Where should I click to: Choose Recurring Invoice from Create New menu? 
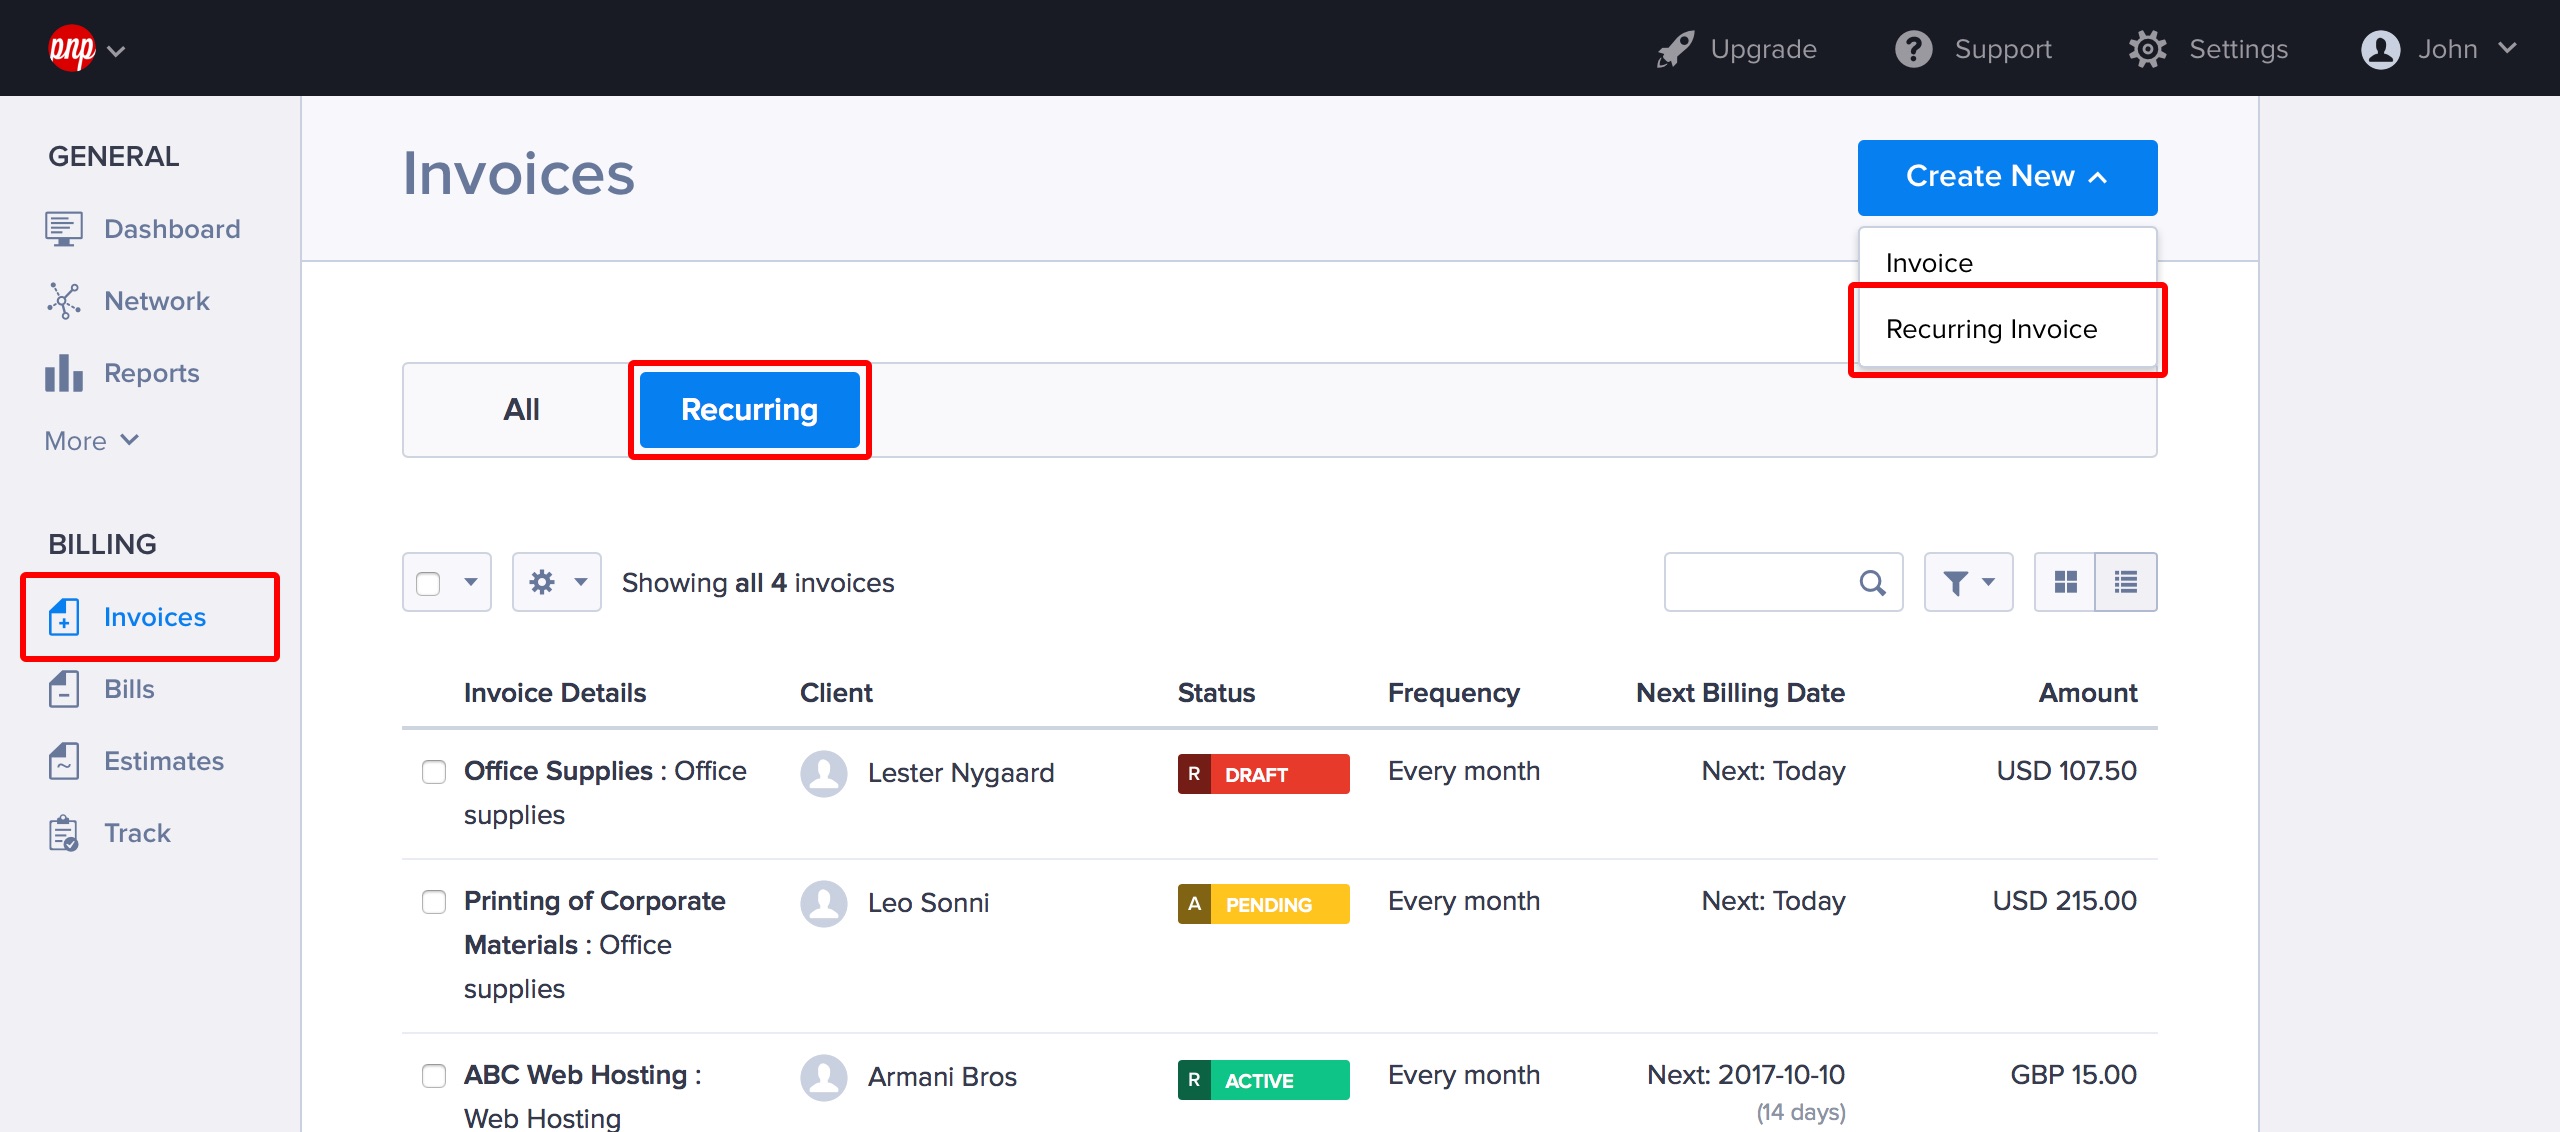tap(1991, 329)
